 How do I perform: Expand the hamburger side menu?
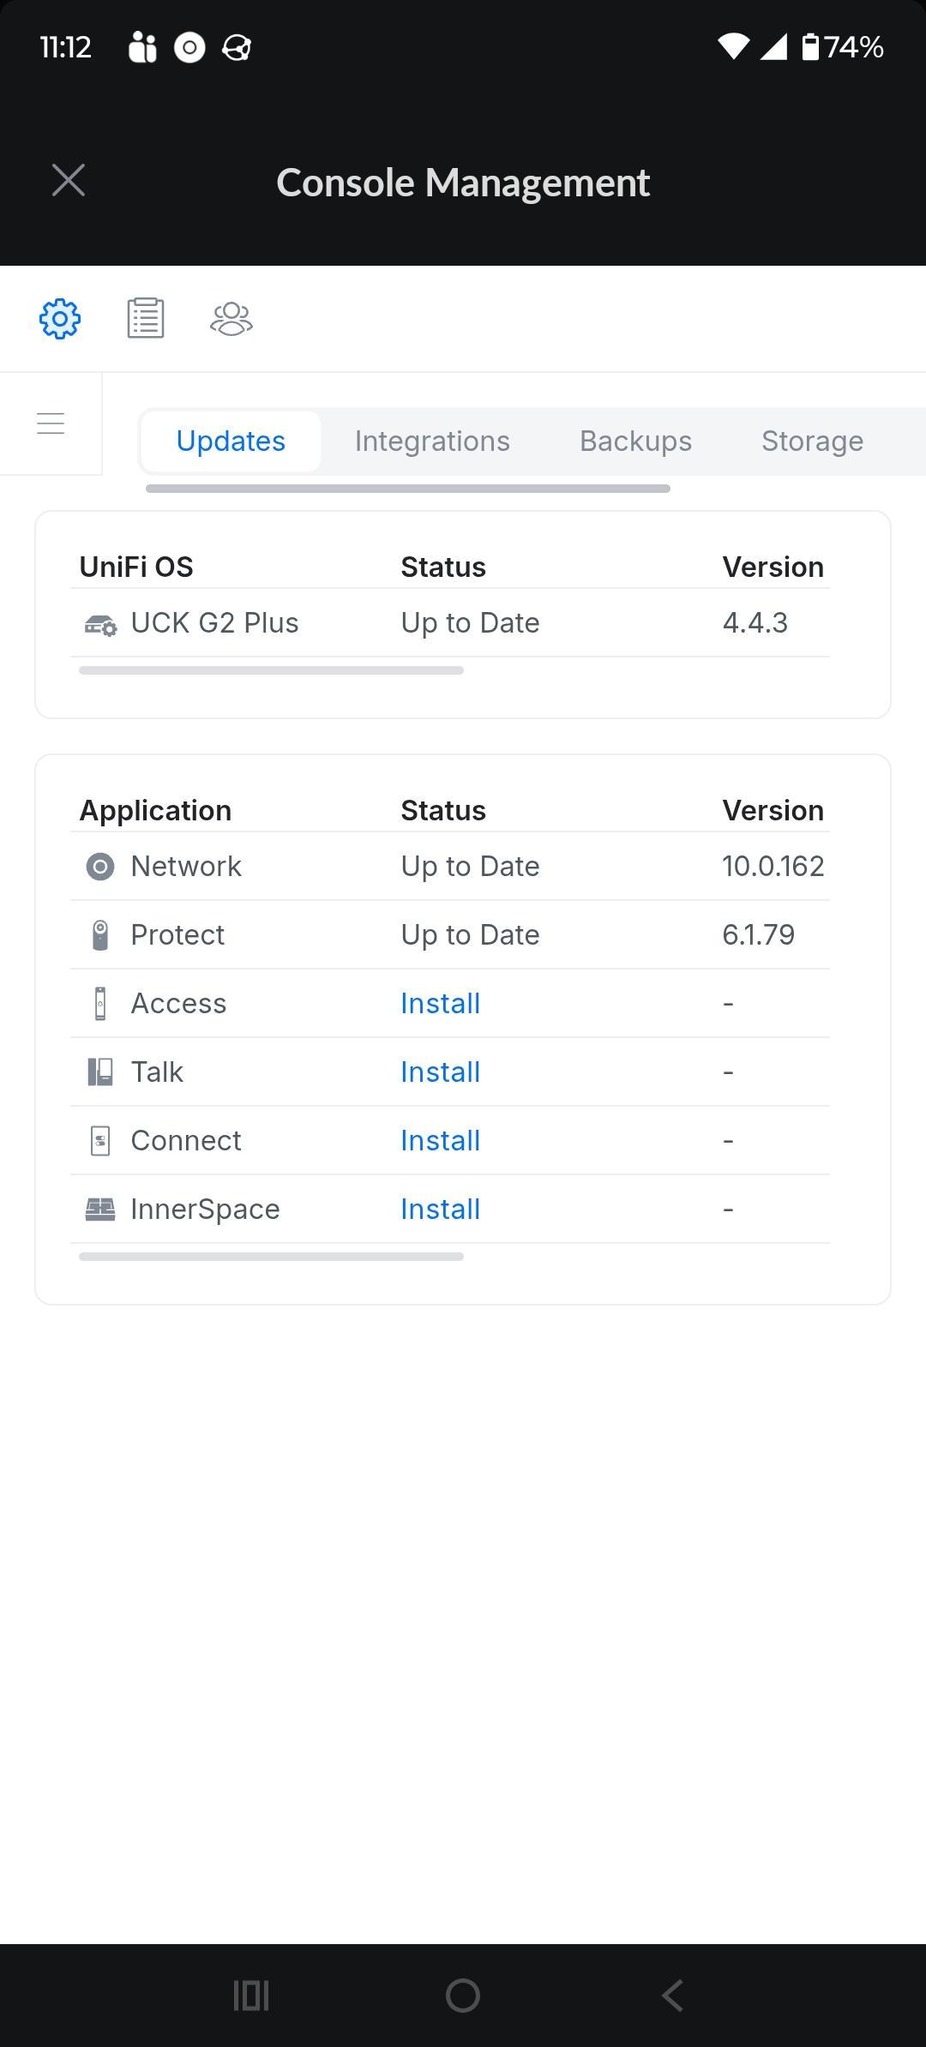51,424
